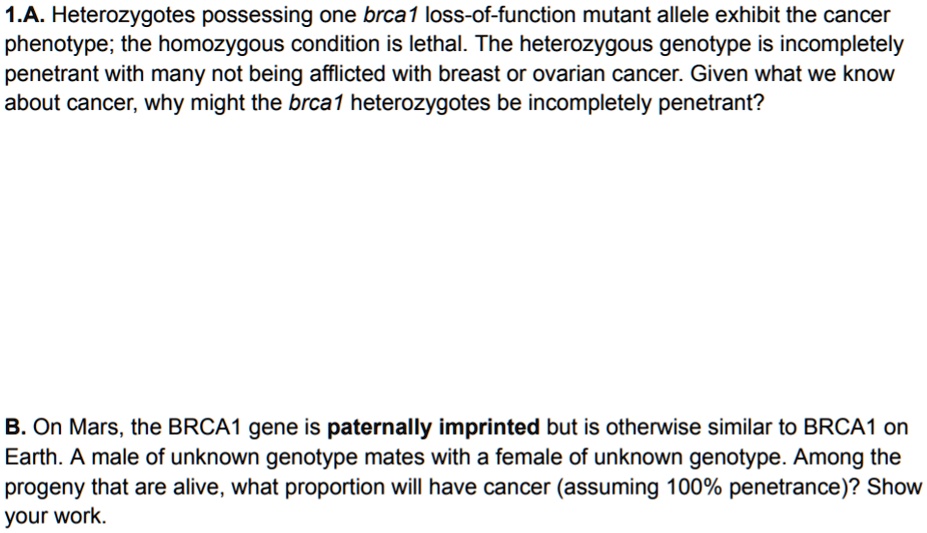Click the italic "brca1" before "heterozygotes" in line four
927x533 pixels.
coord(316,103)
